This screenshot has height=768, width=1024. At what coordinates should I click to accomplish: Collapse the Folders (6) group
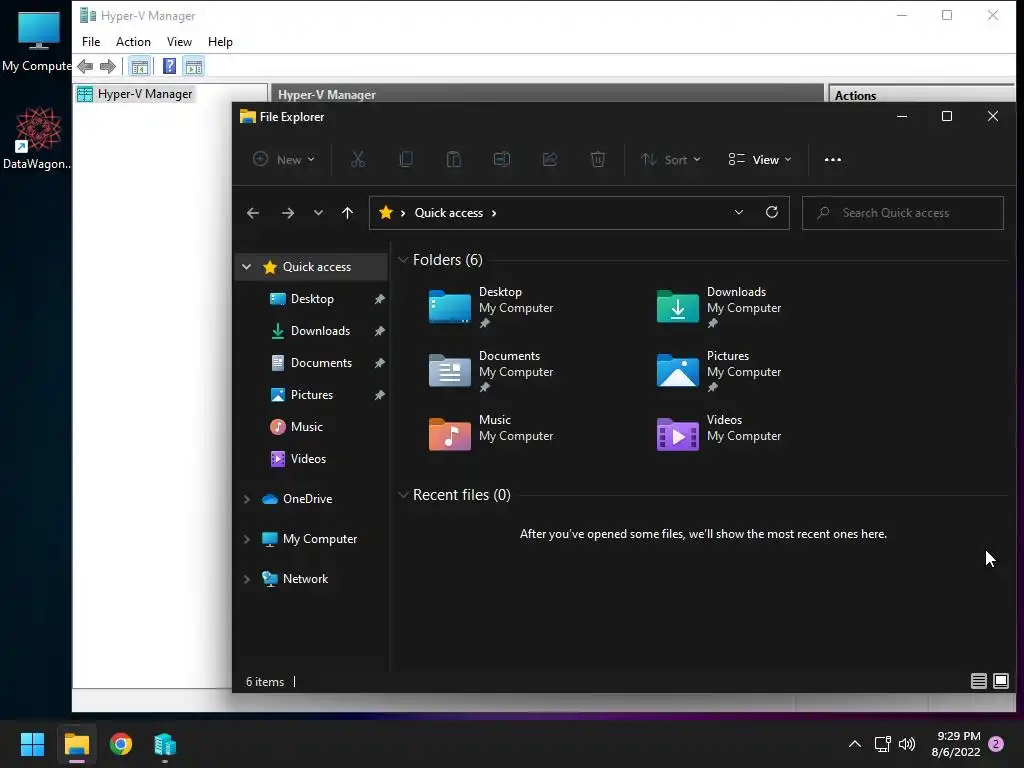(x=403, y=260)
